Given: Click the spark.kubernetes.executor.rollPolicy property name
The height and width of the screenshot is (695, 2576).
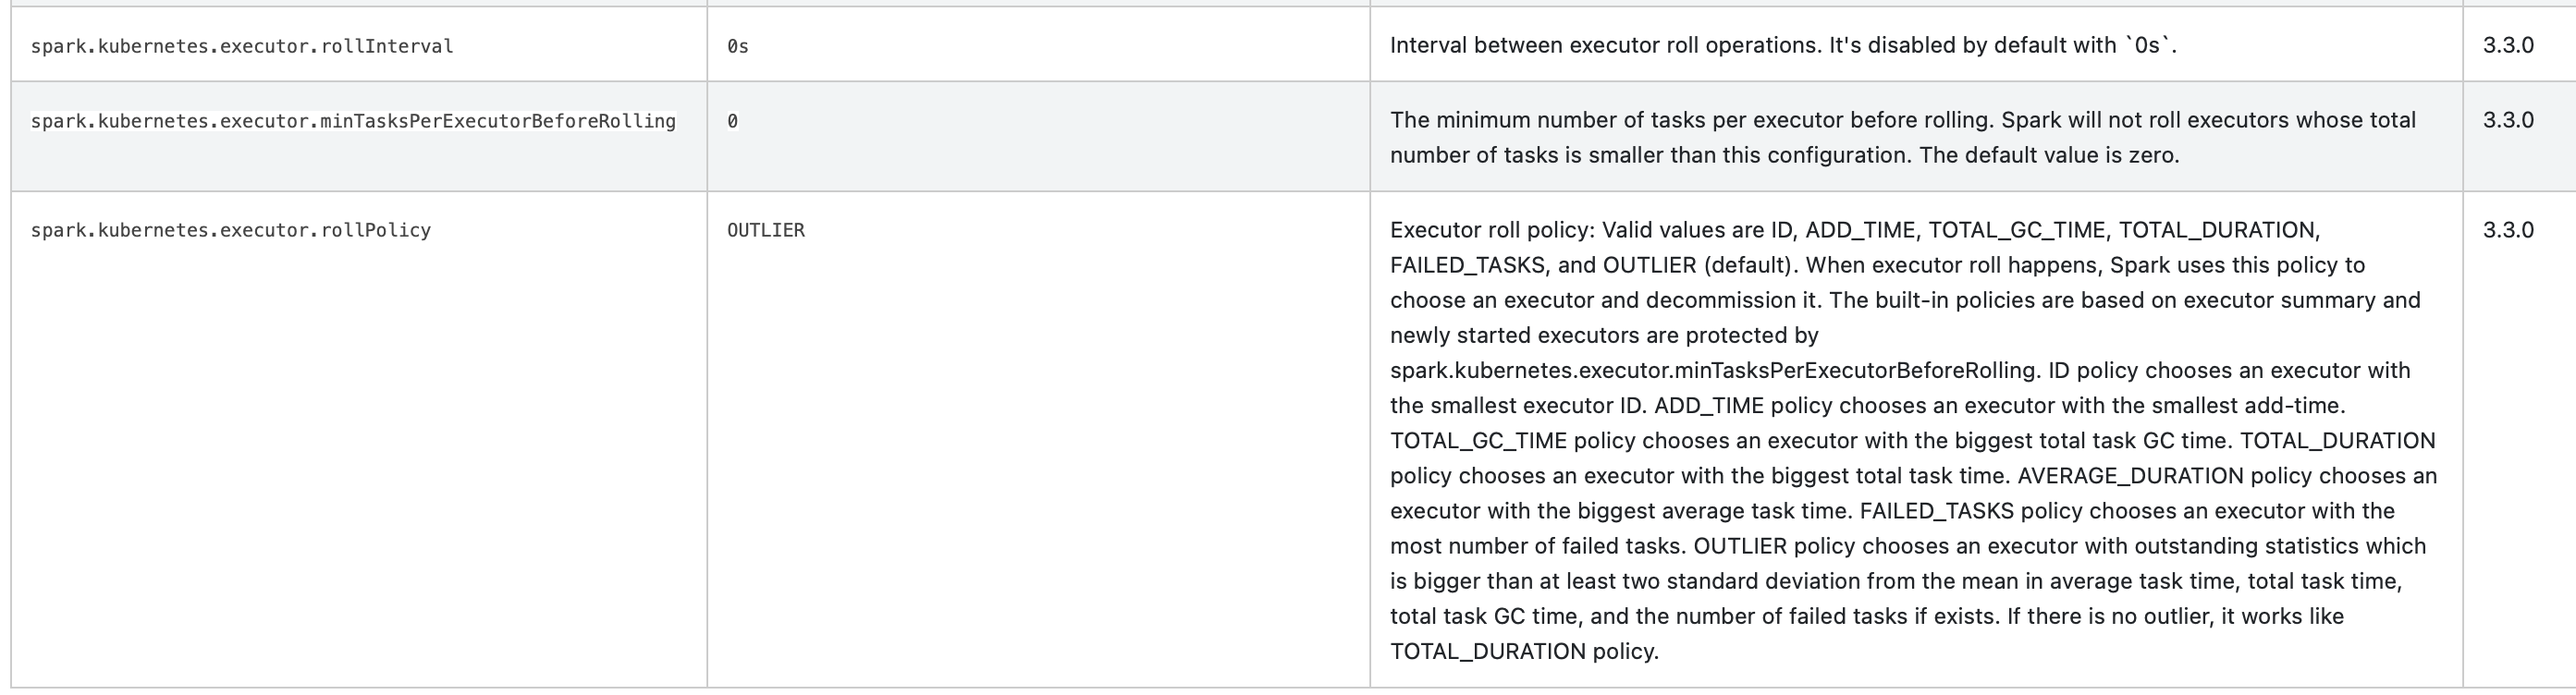Looking at the screenshot, I should coord(231,230).
